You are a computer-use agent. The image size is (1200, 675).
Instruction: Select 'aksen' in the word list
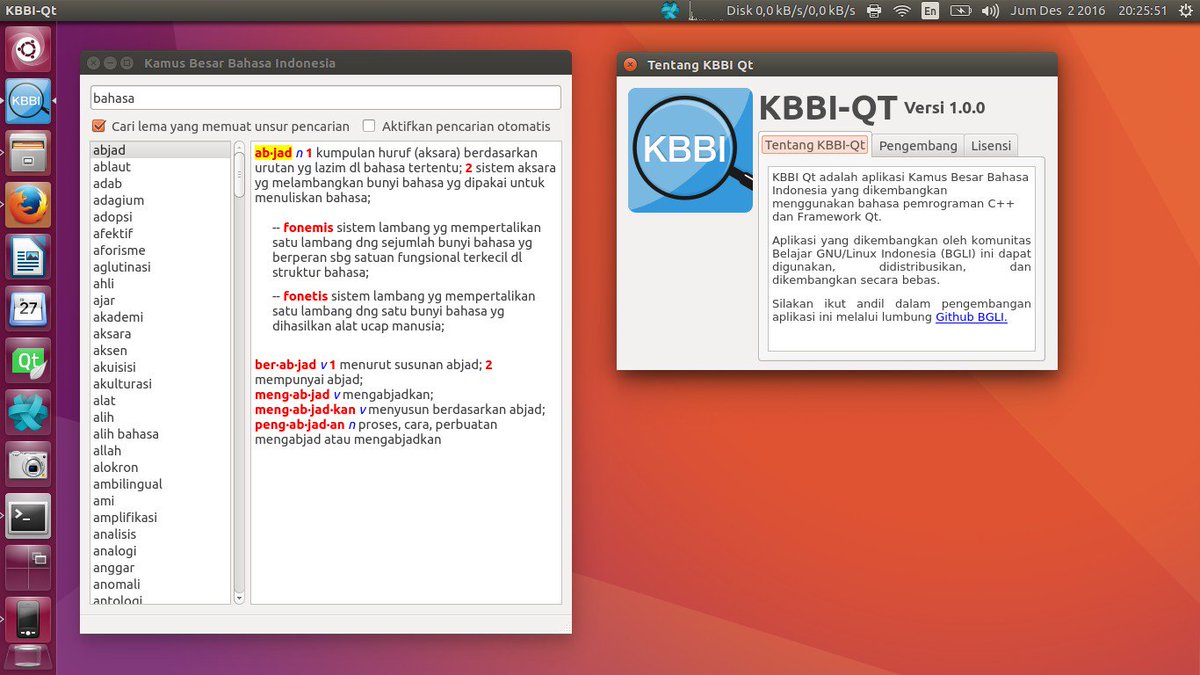tap(160, 350)
